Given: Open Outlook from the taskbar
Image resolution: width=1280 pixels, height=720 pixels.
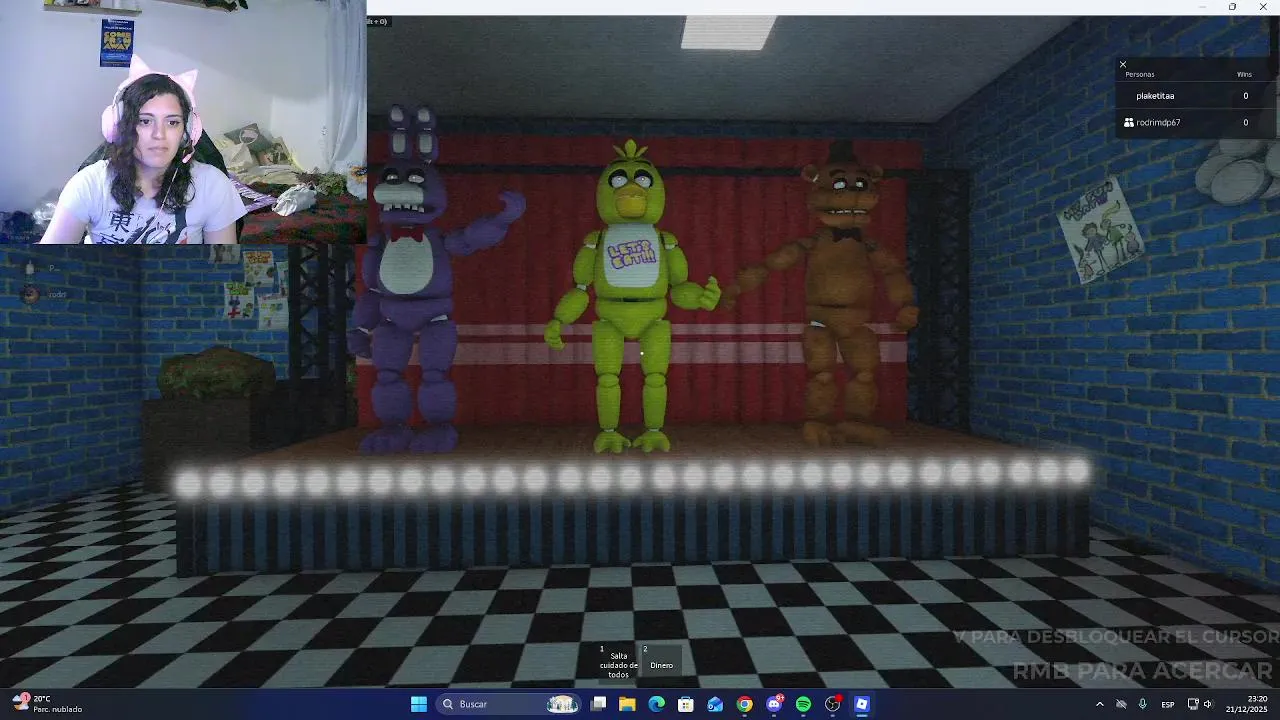Looking at the screenshot, I should pyautogui.click(x=715, y=704).
